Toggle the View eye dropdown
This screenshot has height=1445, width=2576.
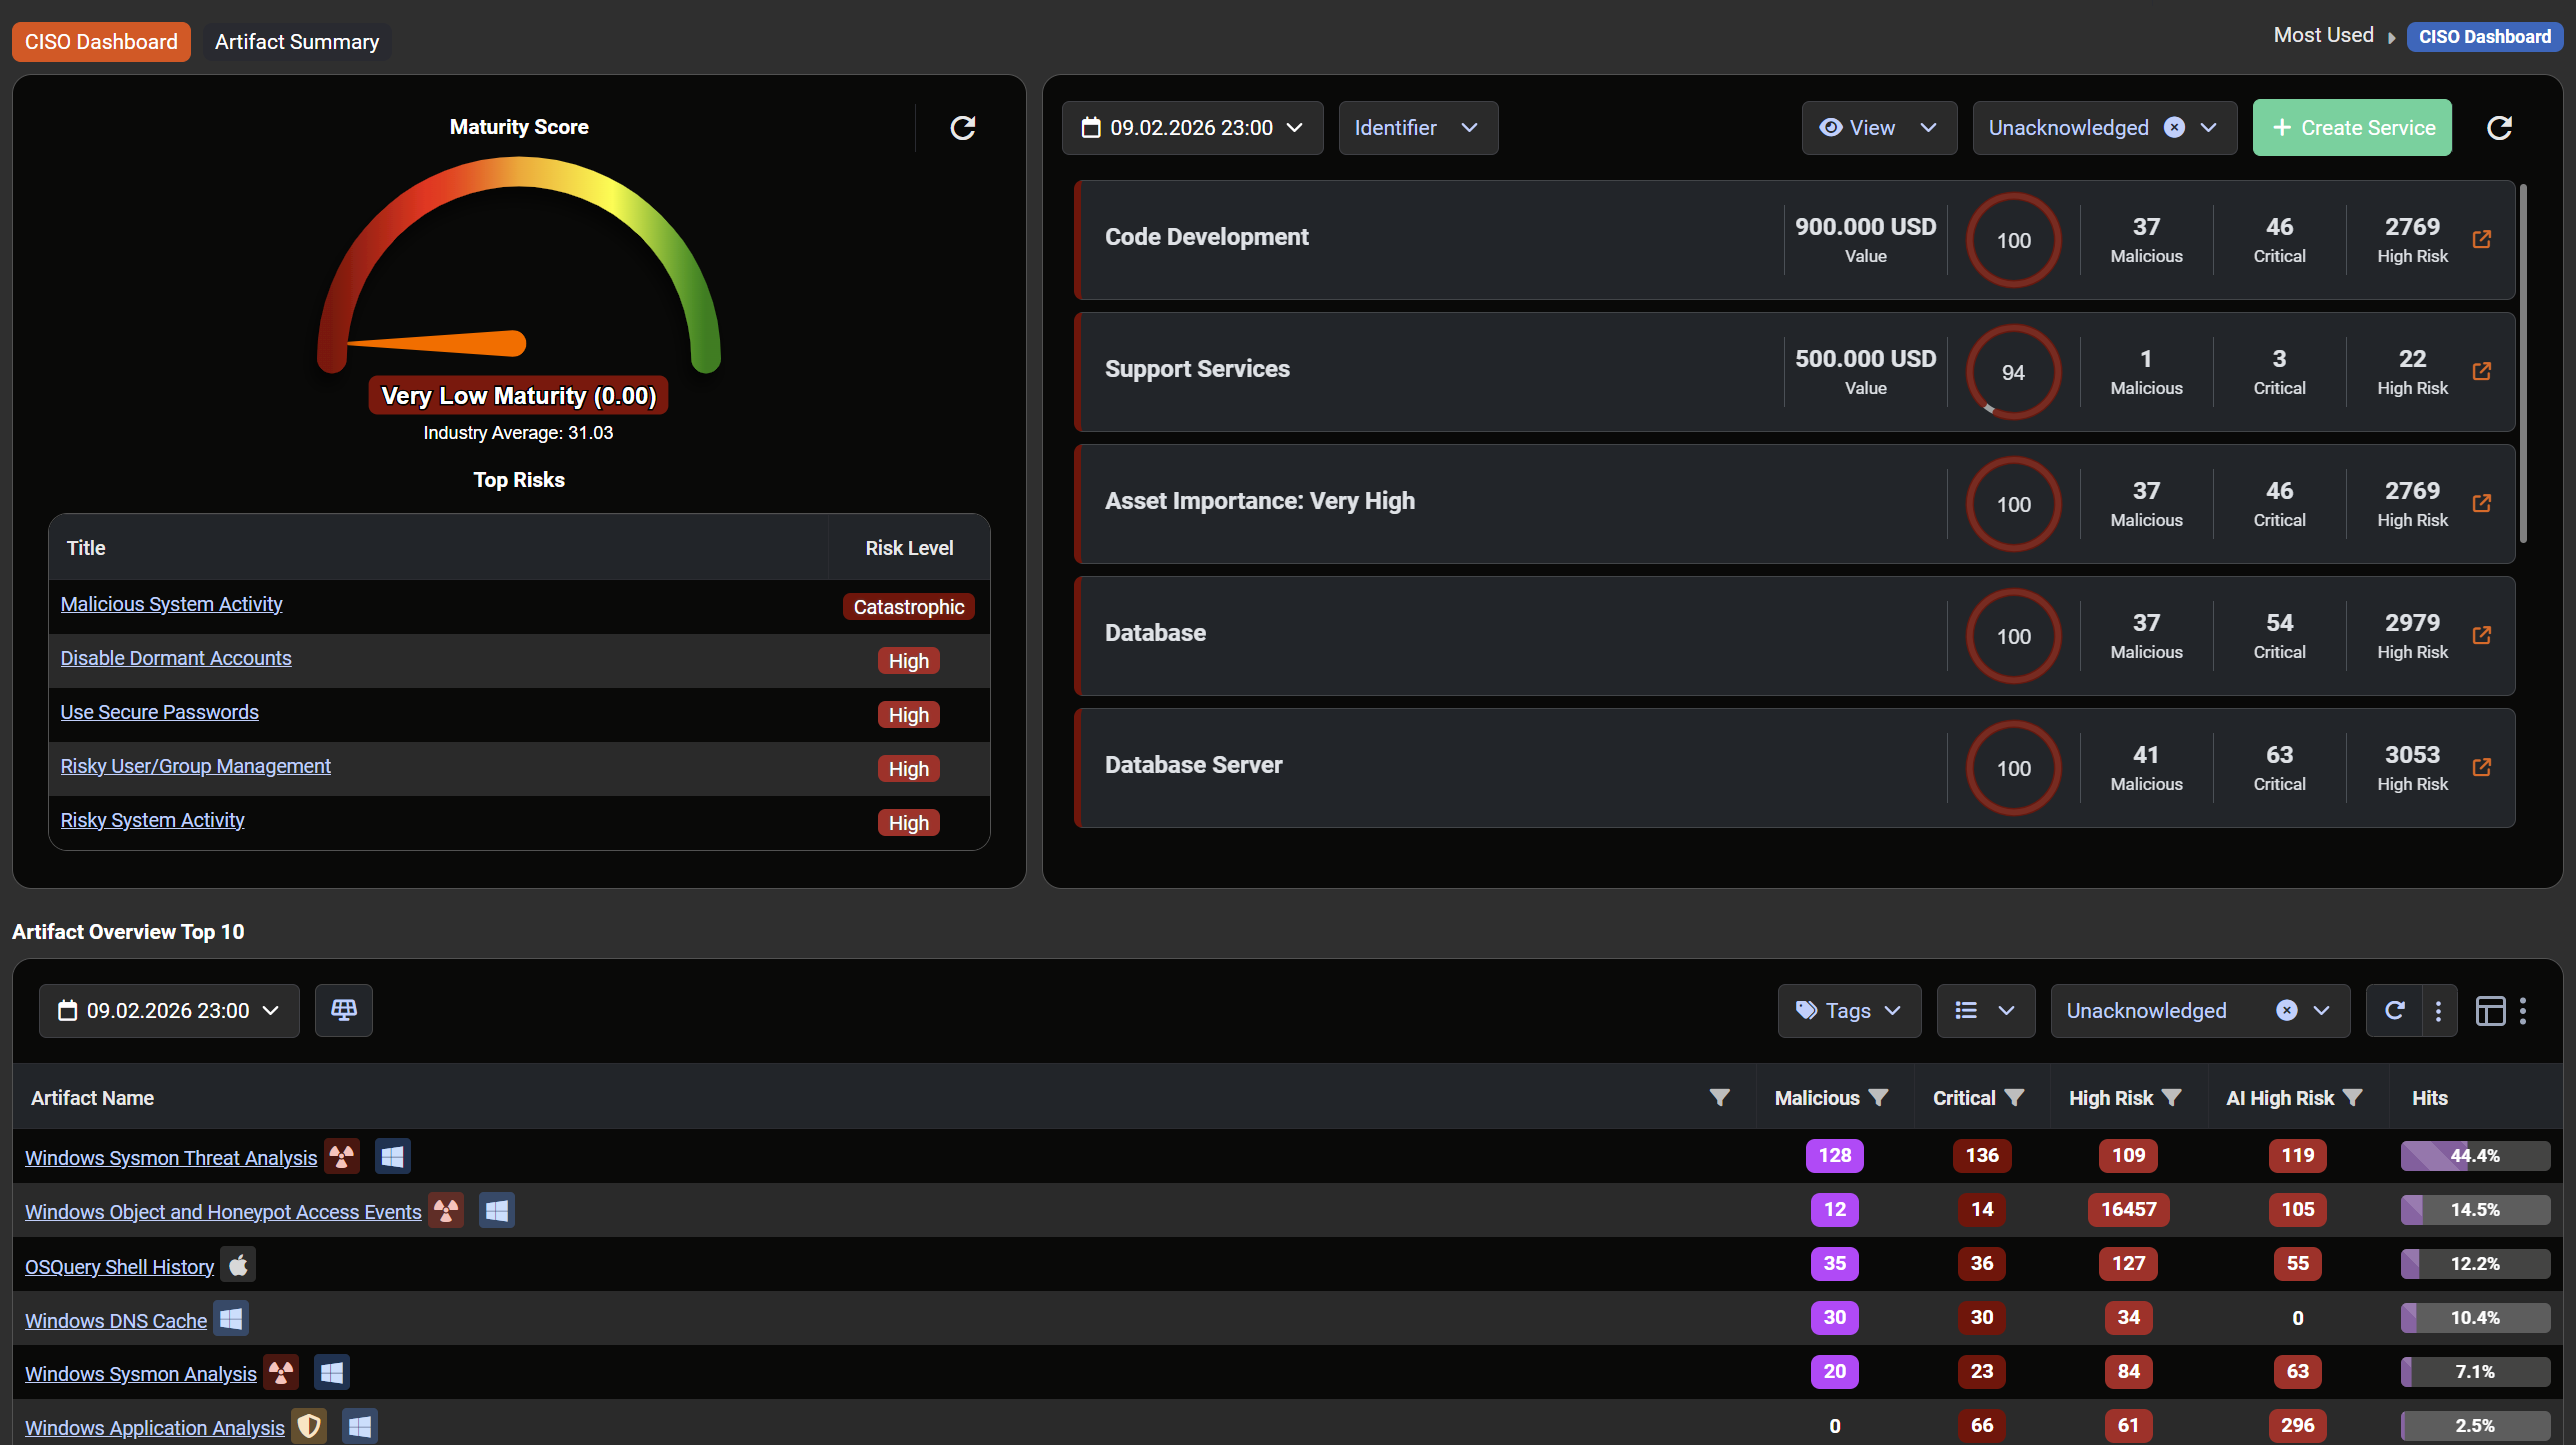click(1878, 128)
